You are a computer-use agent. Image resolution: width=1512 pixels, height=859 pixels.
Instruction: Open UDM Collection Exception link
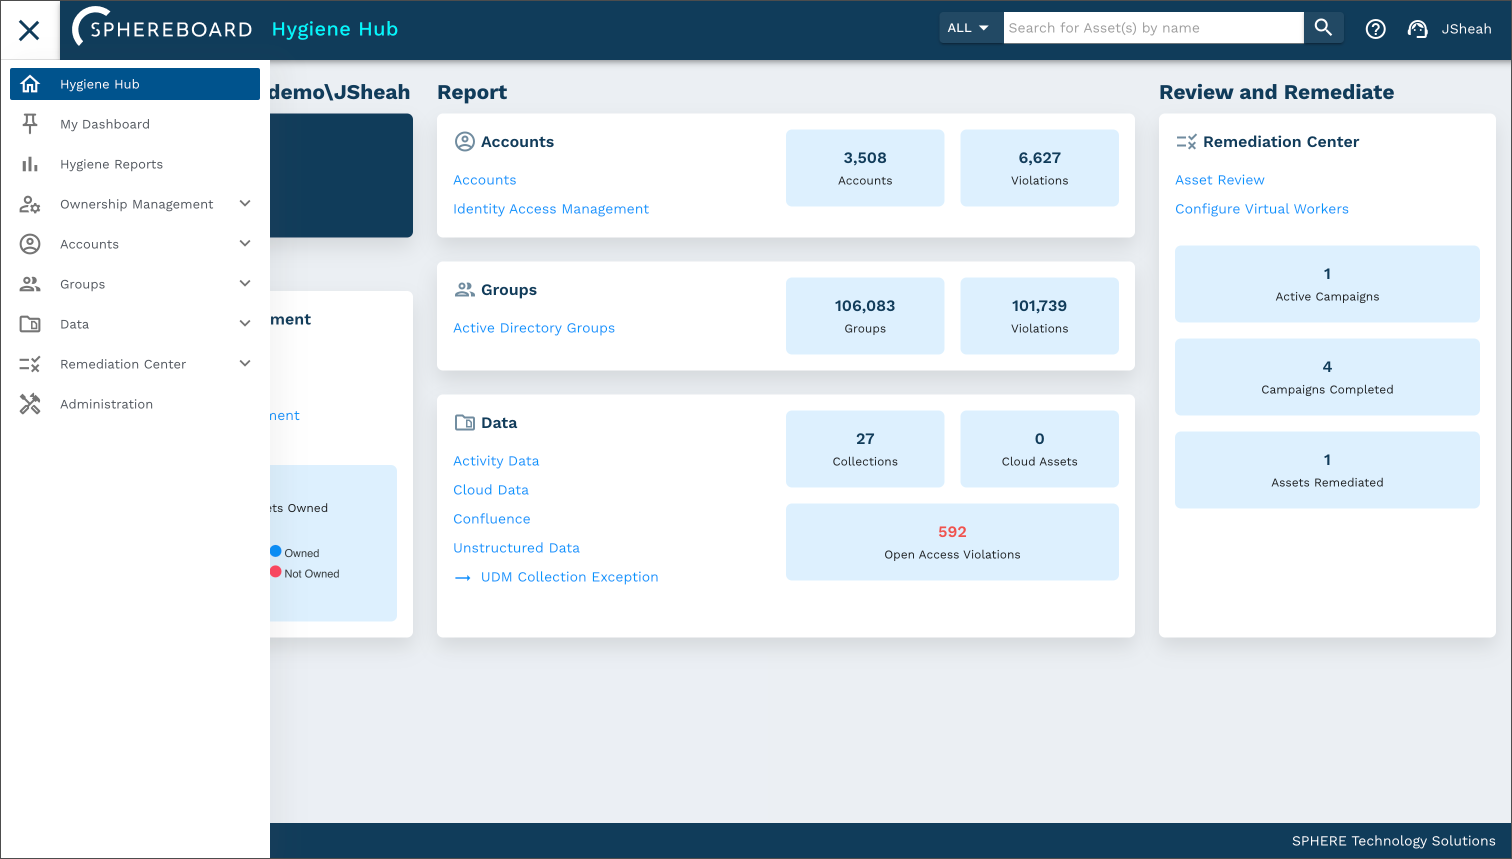570,577
